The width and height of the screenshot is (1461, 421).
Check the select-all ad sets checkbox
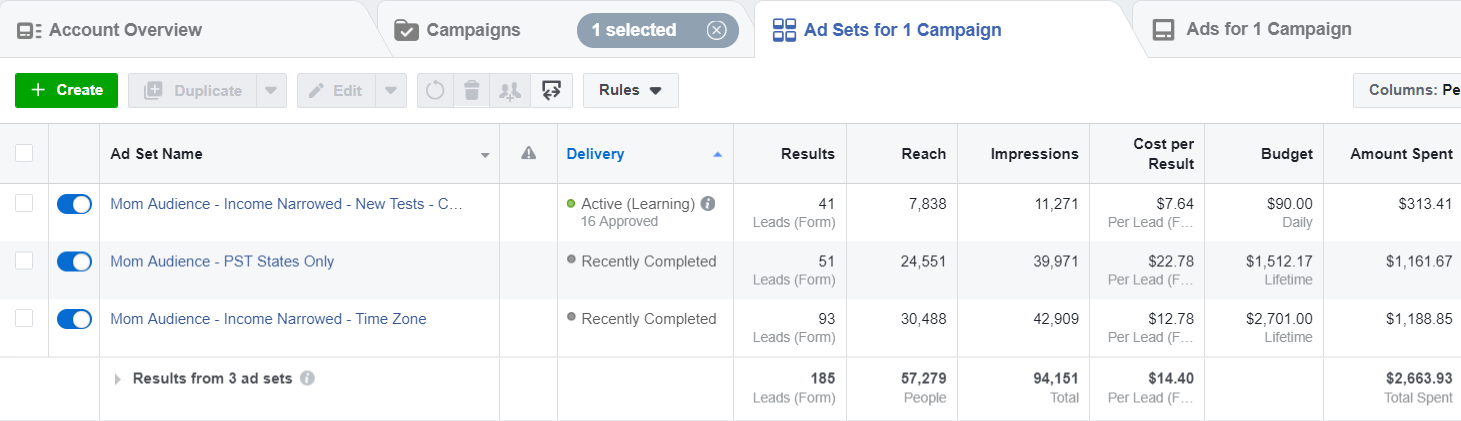(24, 153)
